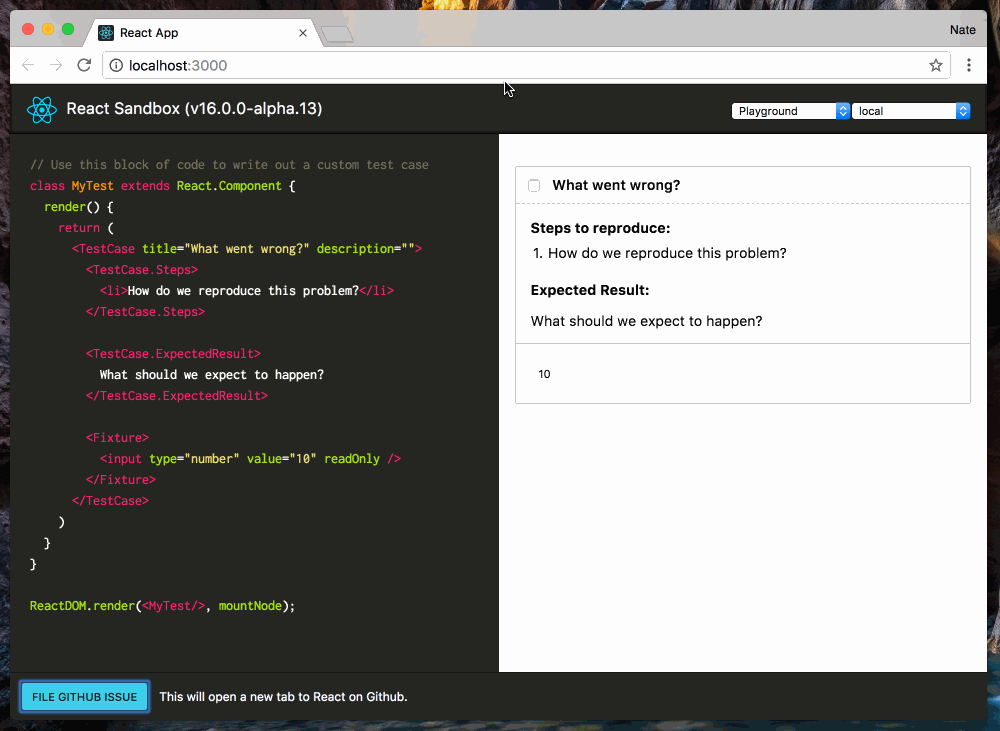Image resolution: width=1000 pixels, height=731 pixels.
Task: Click the macOS green fullscreen window button
Action: pos(68,29)
